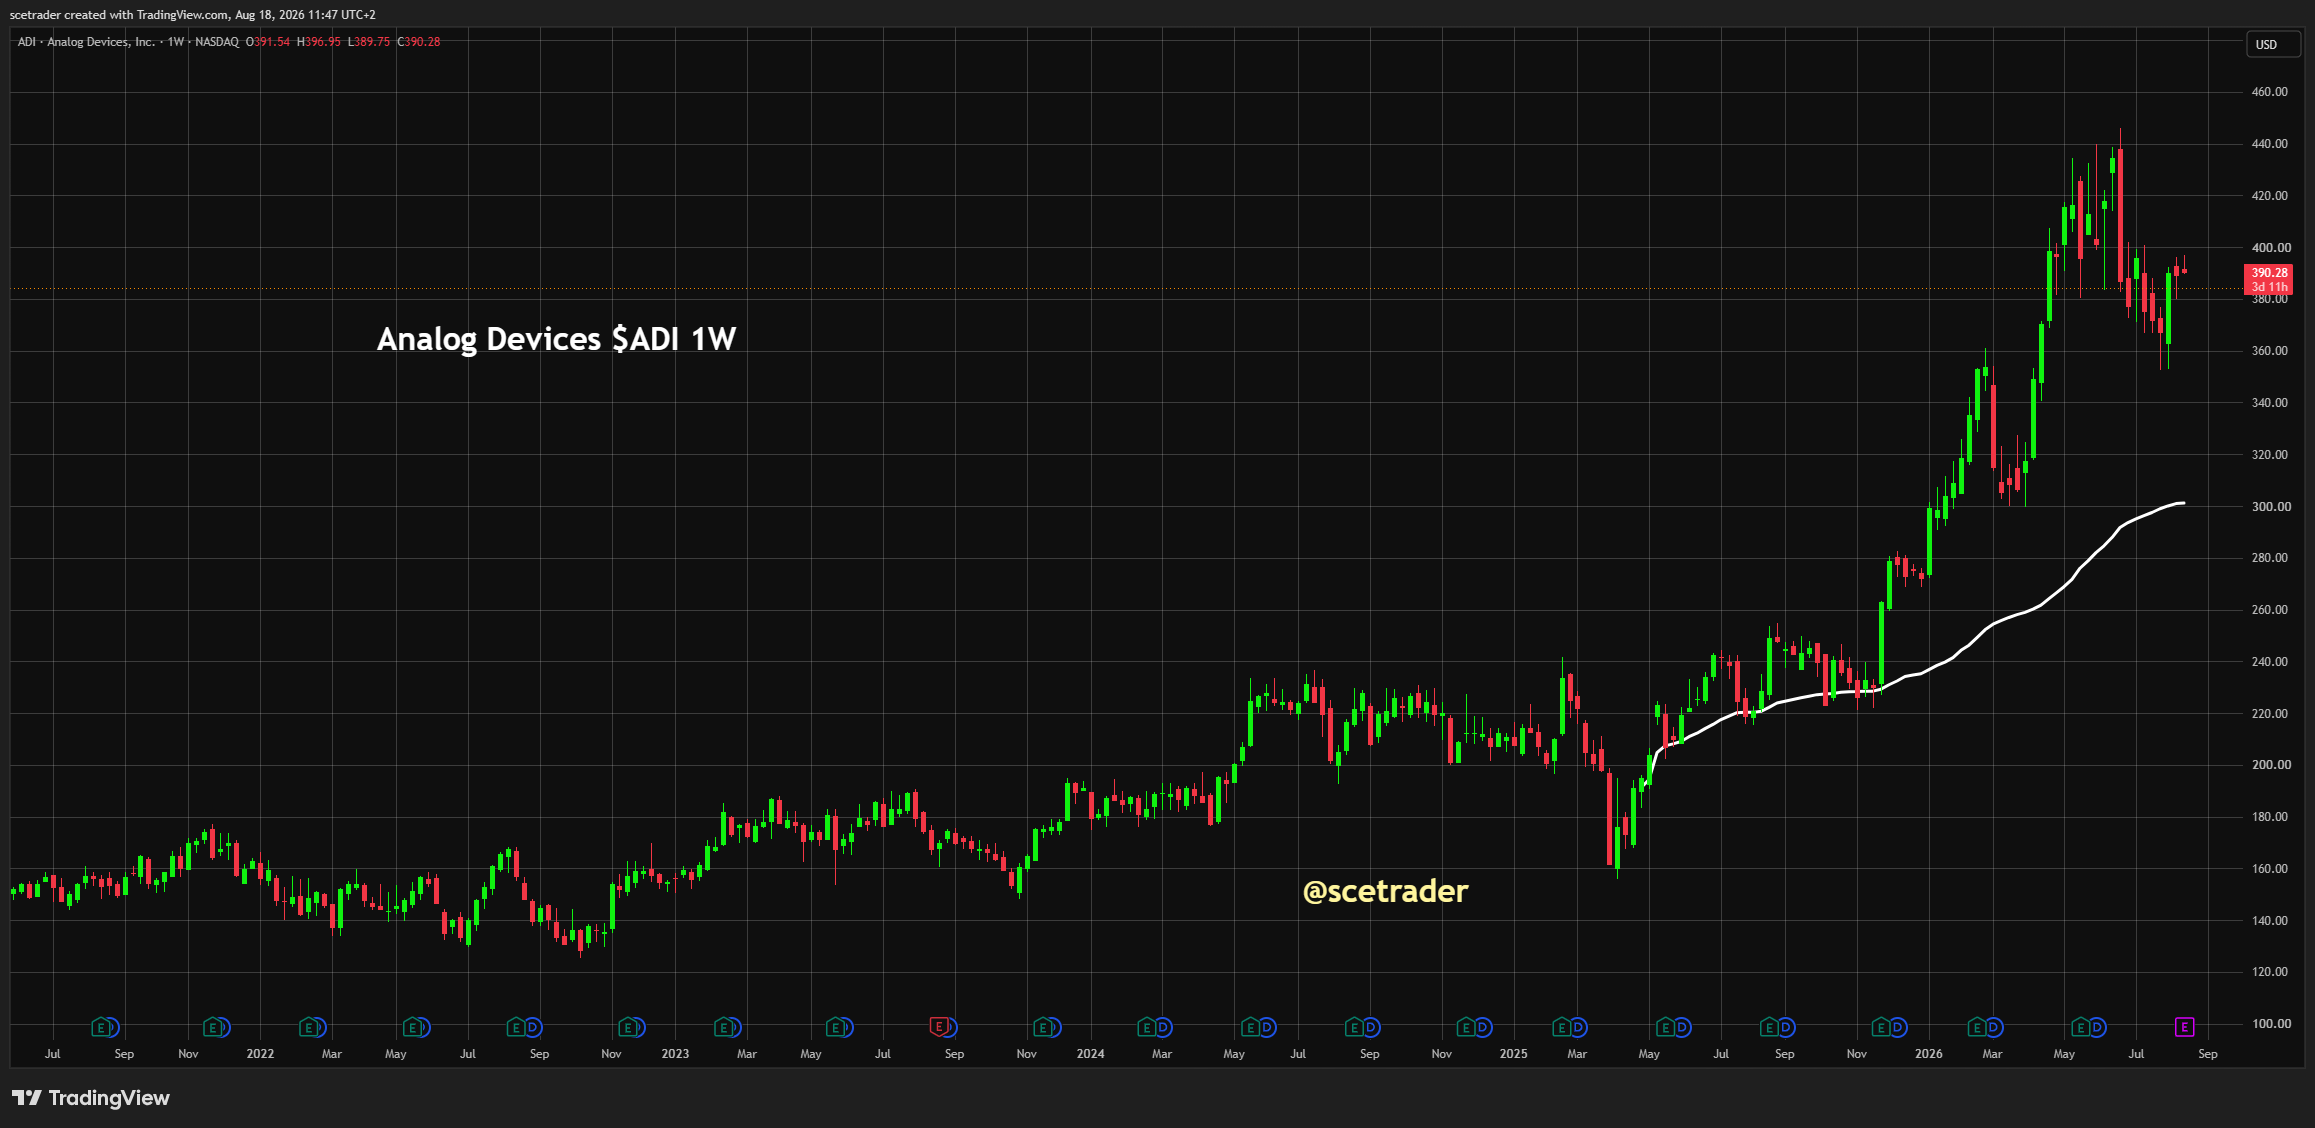Click the February 2023 earnings E marker
This screenshot has width=2315, height=1128.
(724, 1027)
